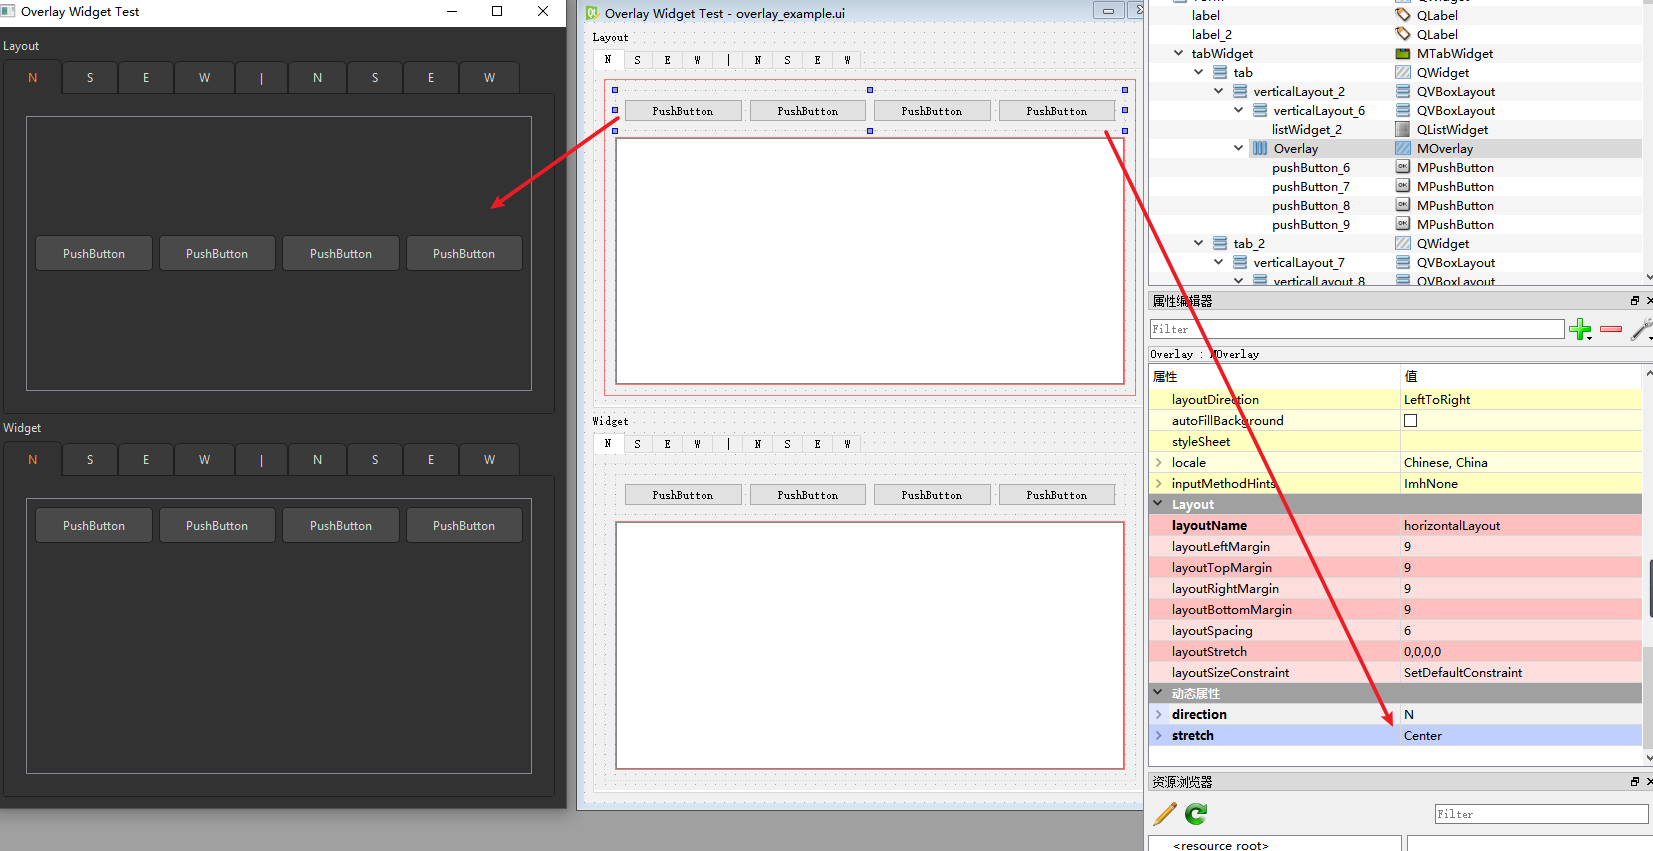Image resolution: width=1653 pixels, height=851 pixels.
Task: Select the first S tab in the dark Layout preview
Action: click(x=90, y=78)
